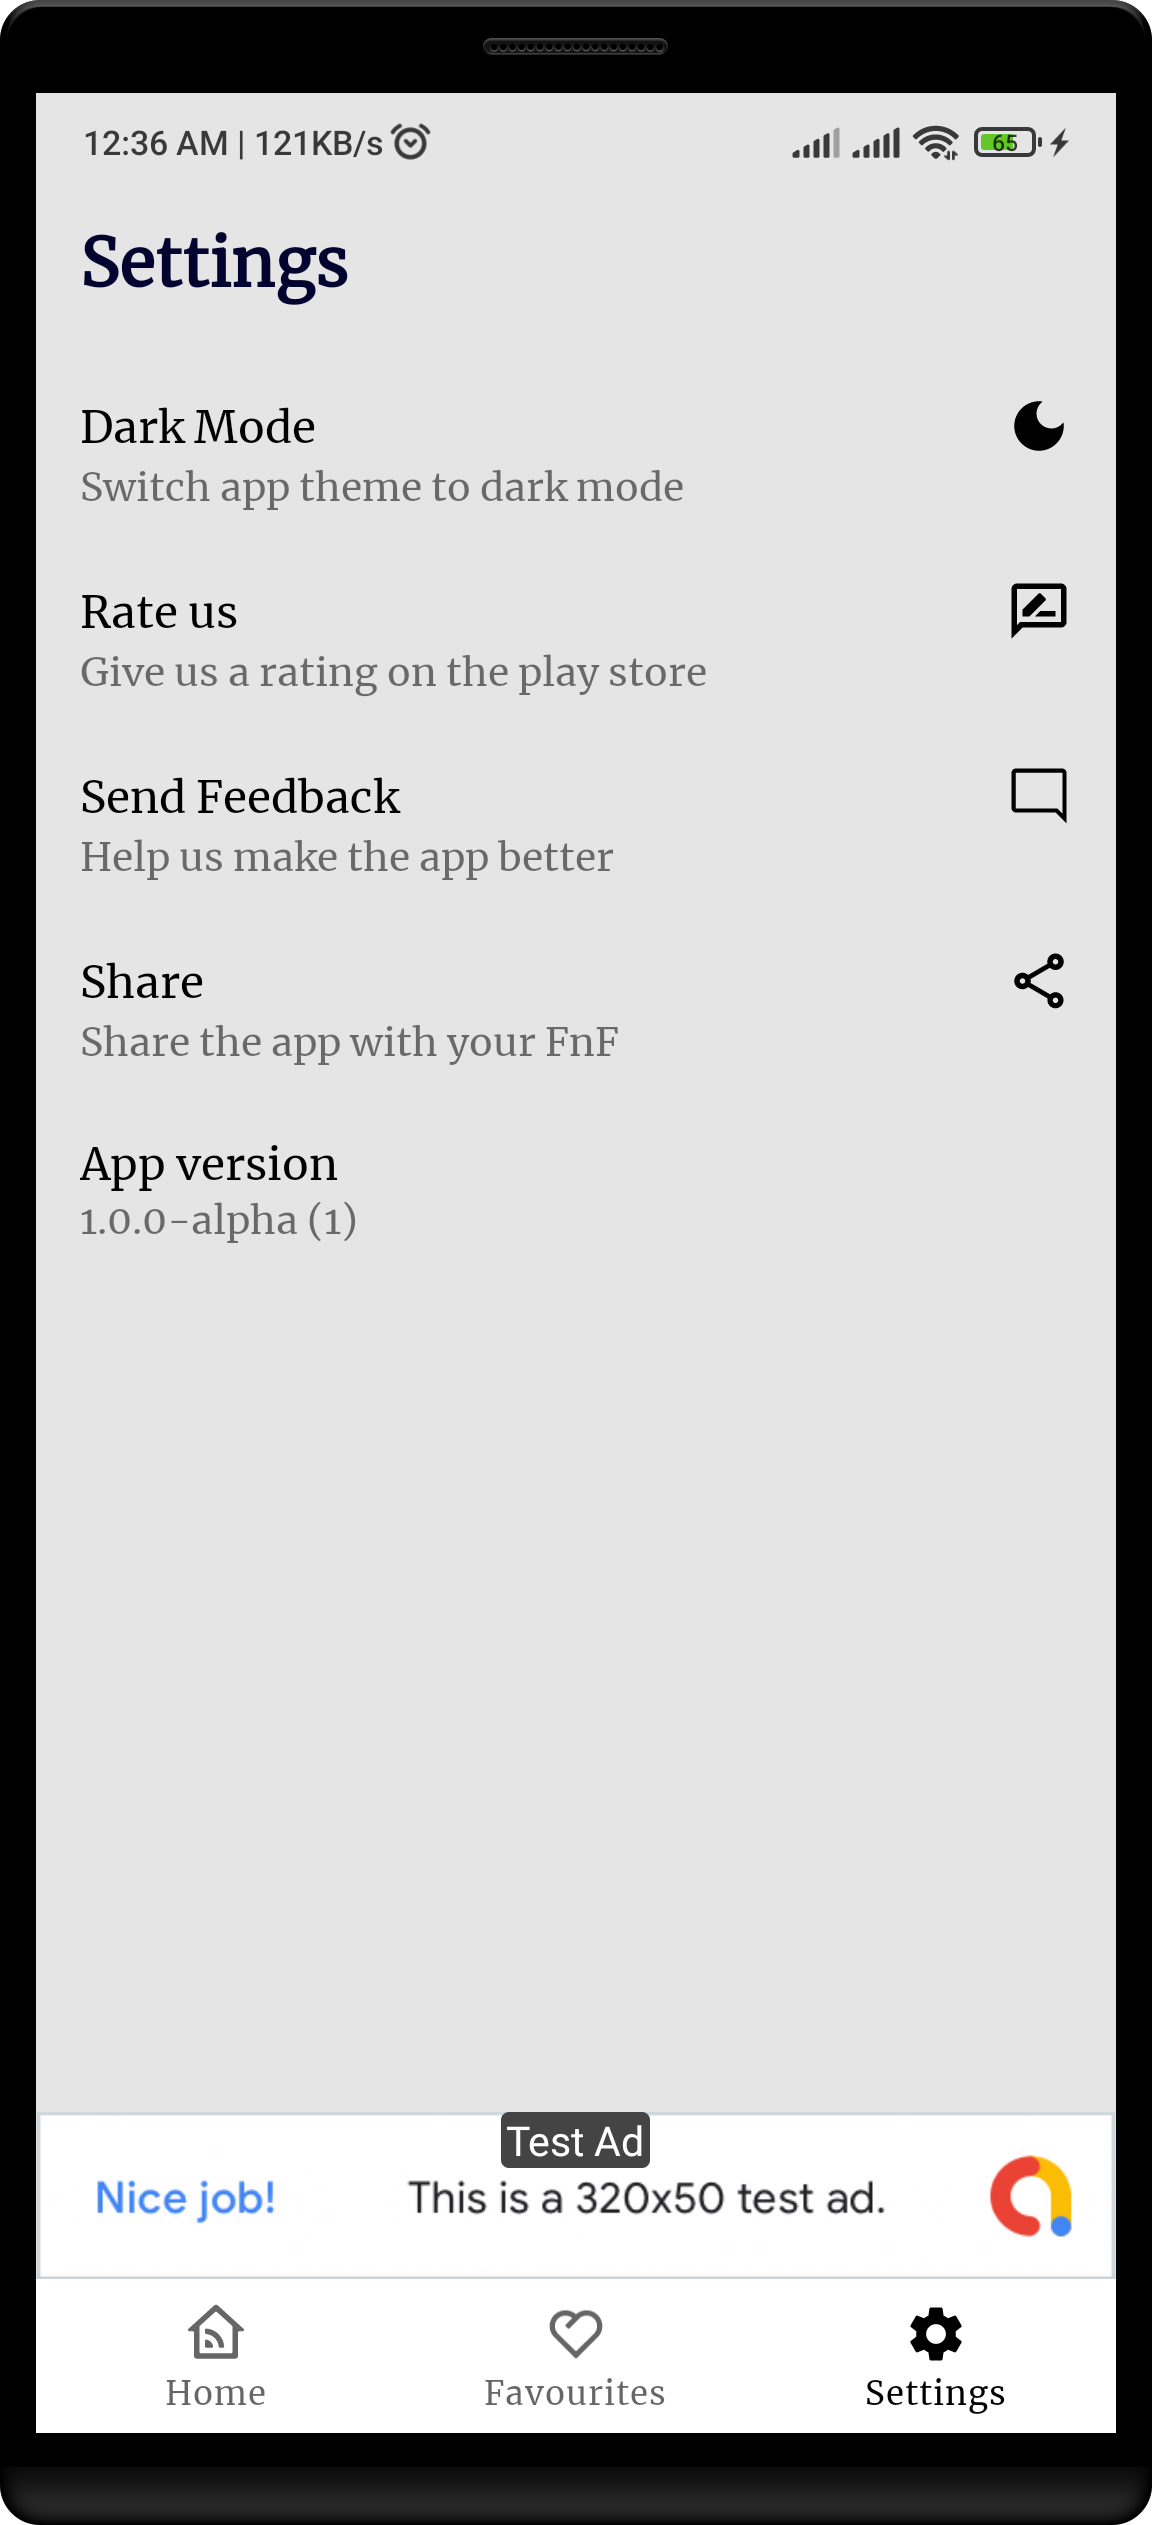The width and height of the screenshot is (1152, 2525).
Task: Tap the alarm clock status icon
Action: point(411,142)
